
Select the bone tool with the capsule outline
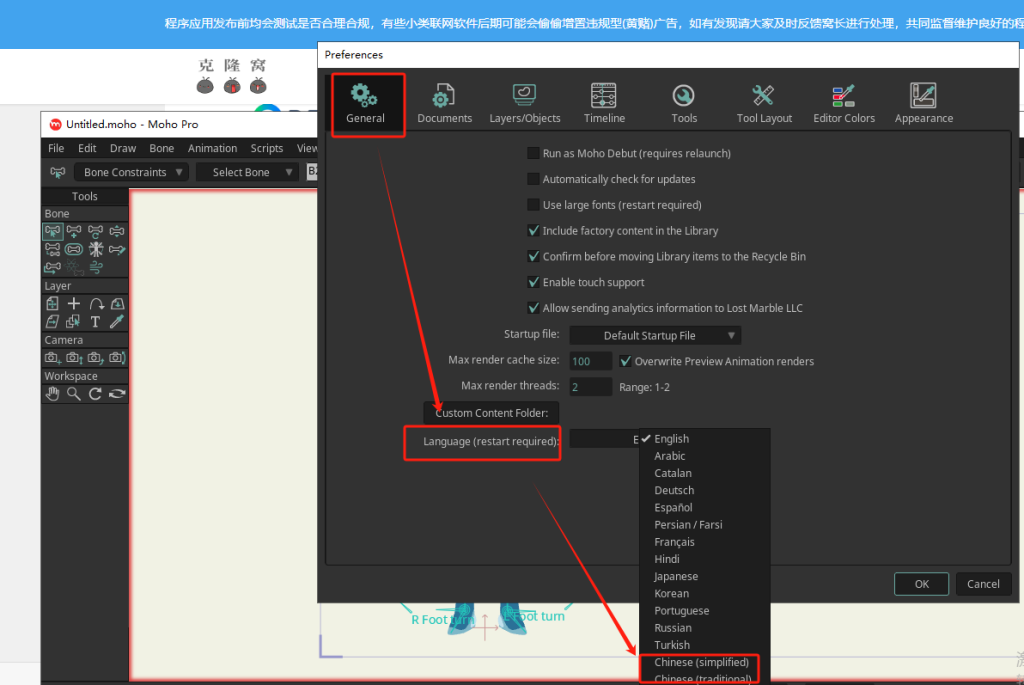(74, 249)
